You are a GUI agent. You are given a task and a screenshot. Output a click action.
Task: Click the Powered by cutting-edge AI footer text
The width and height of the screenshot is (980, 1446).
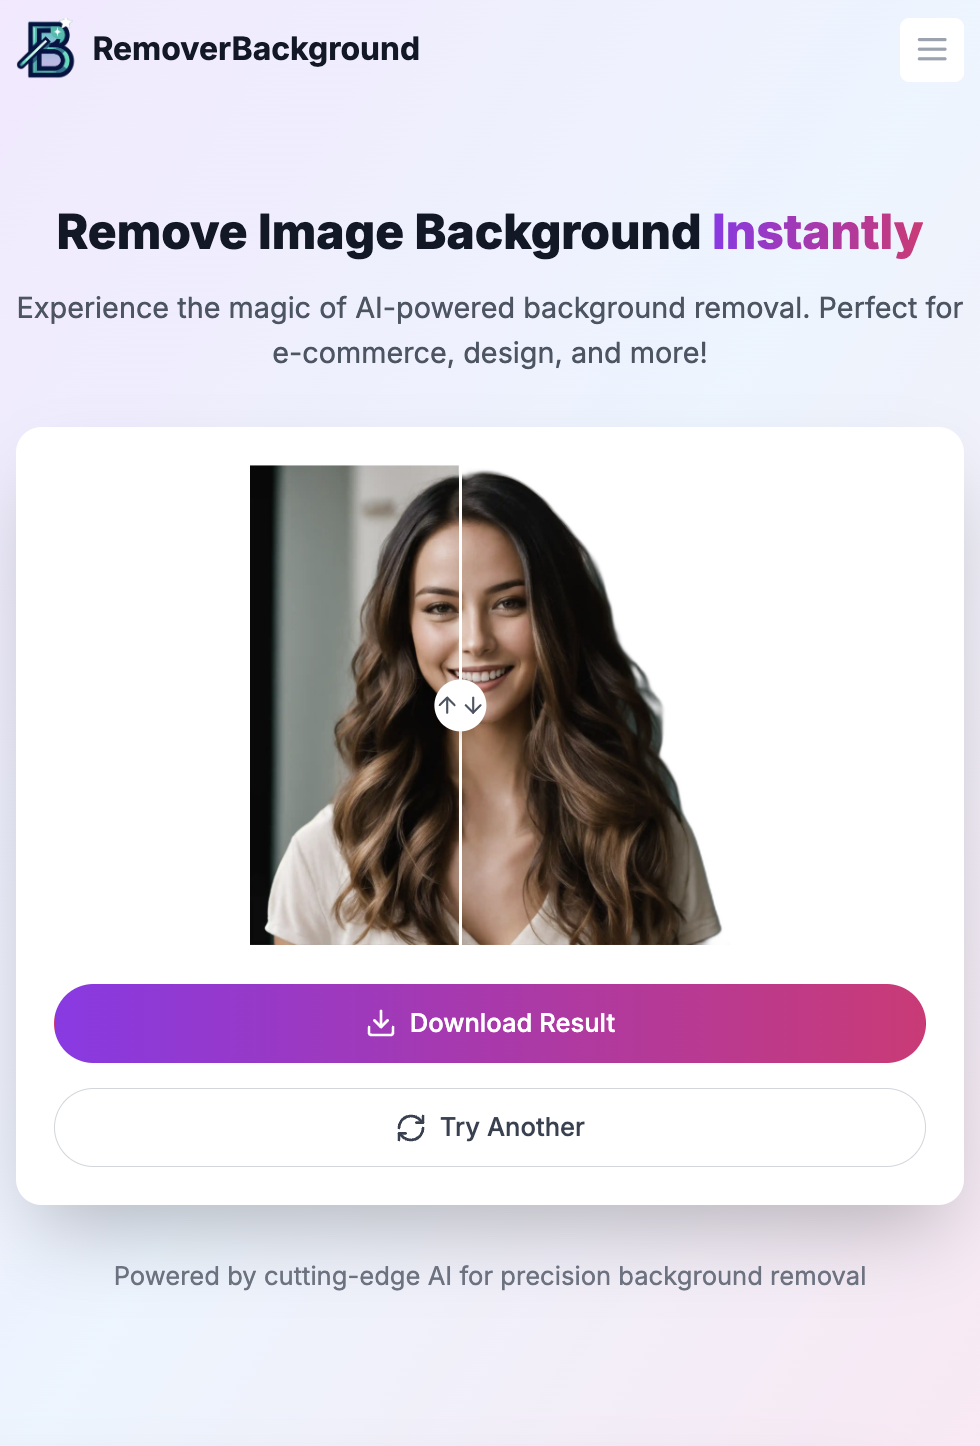click(490, 1276)
